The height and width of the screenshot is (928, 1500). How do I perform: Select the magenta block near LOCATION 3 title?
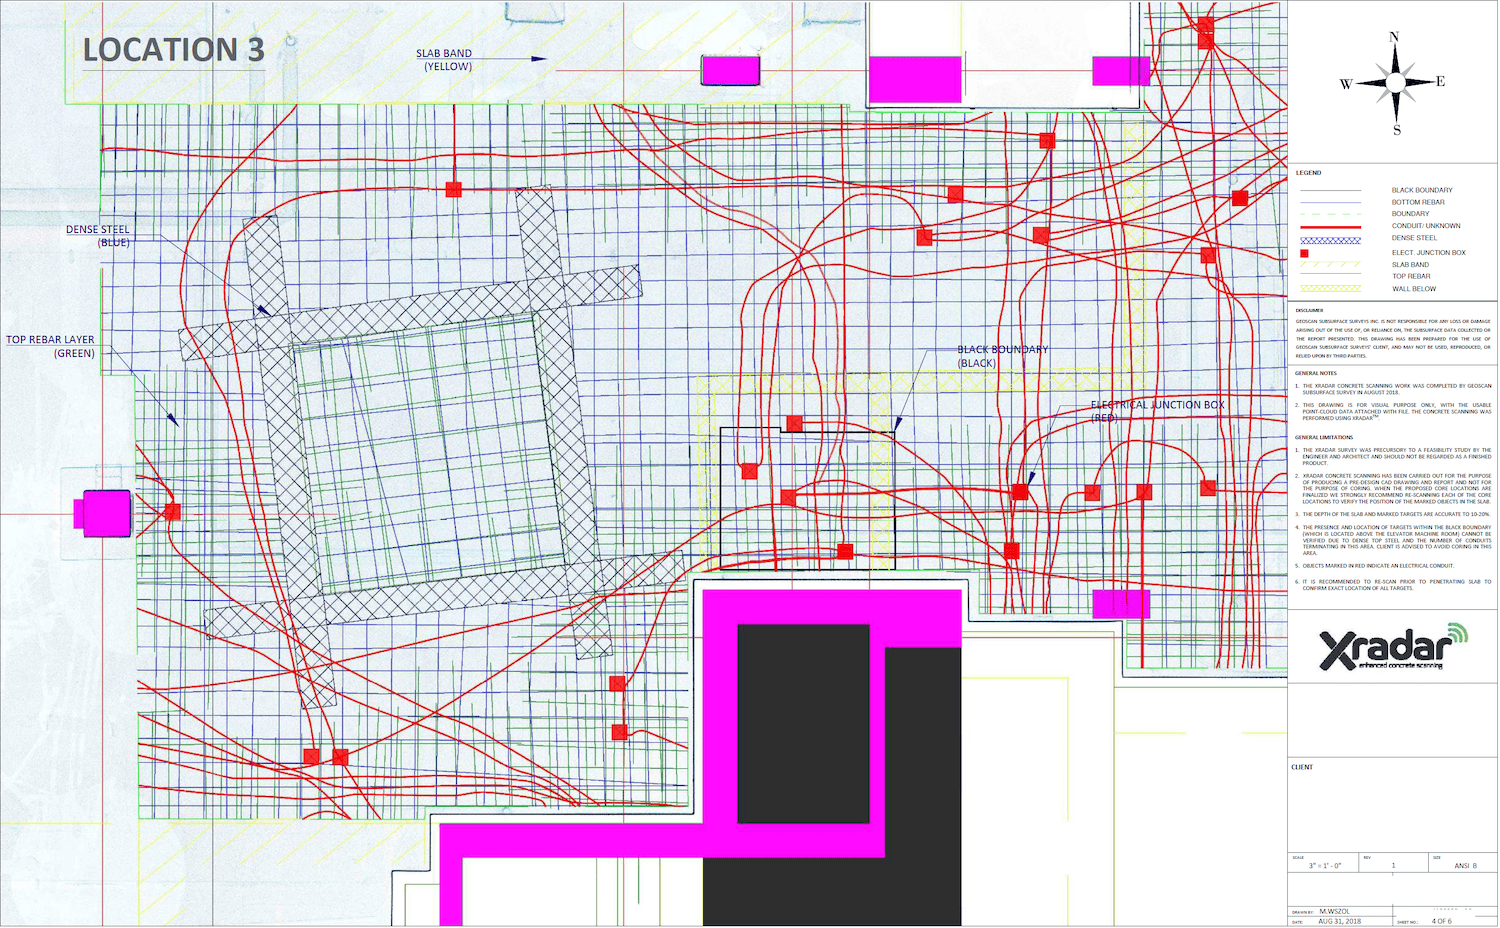point(730,70)
